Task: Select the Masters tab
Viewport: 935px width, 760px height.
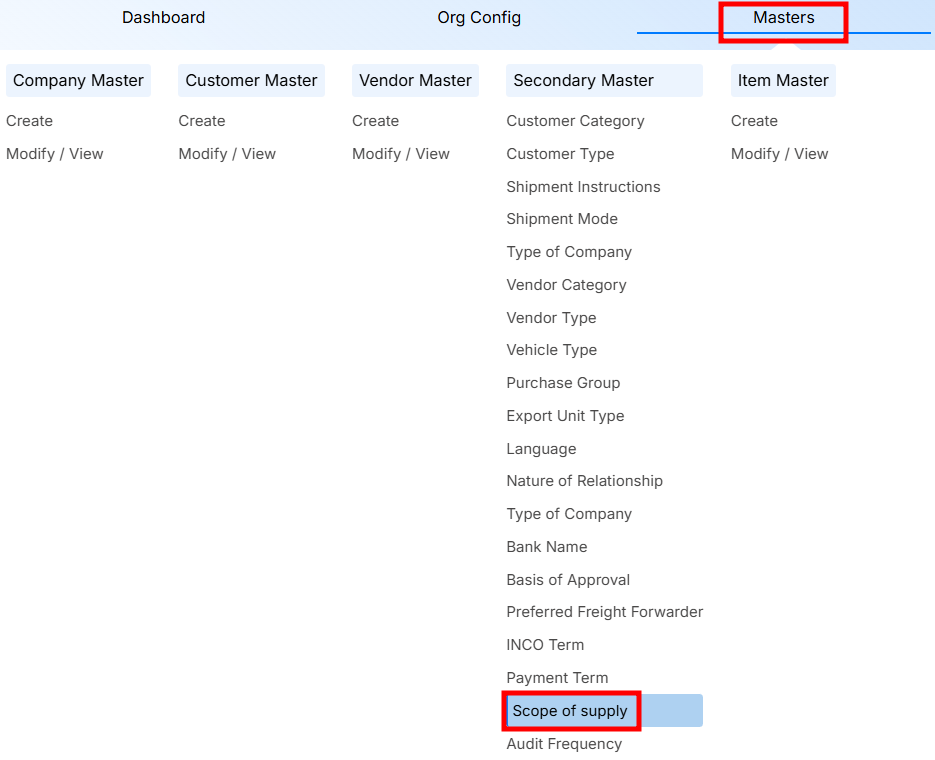Action: tap(783, 18)
